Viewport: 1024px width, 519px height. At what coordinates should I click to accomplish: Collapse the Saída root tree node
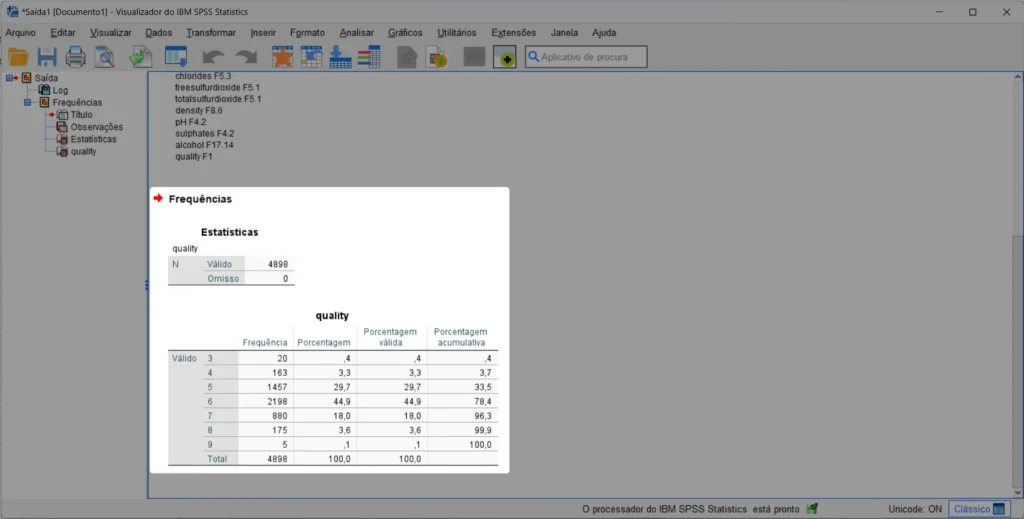(10, 78)
